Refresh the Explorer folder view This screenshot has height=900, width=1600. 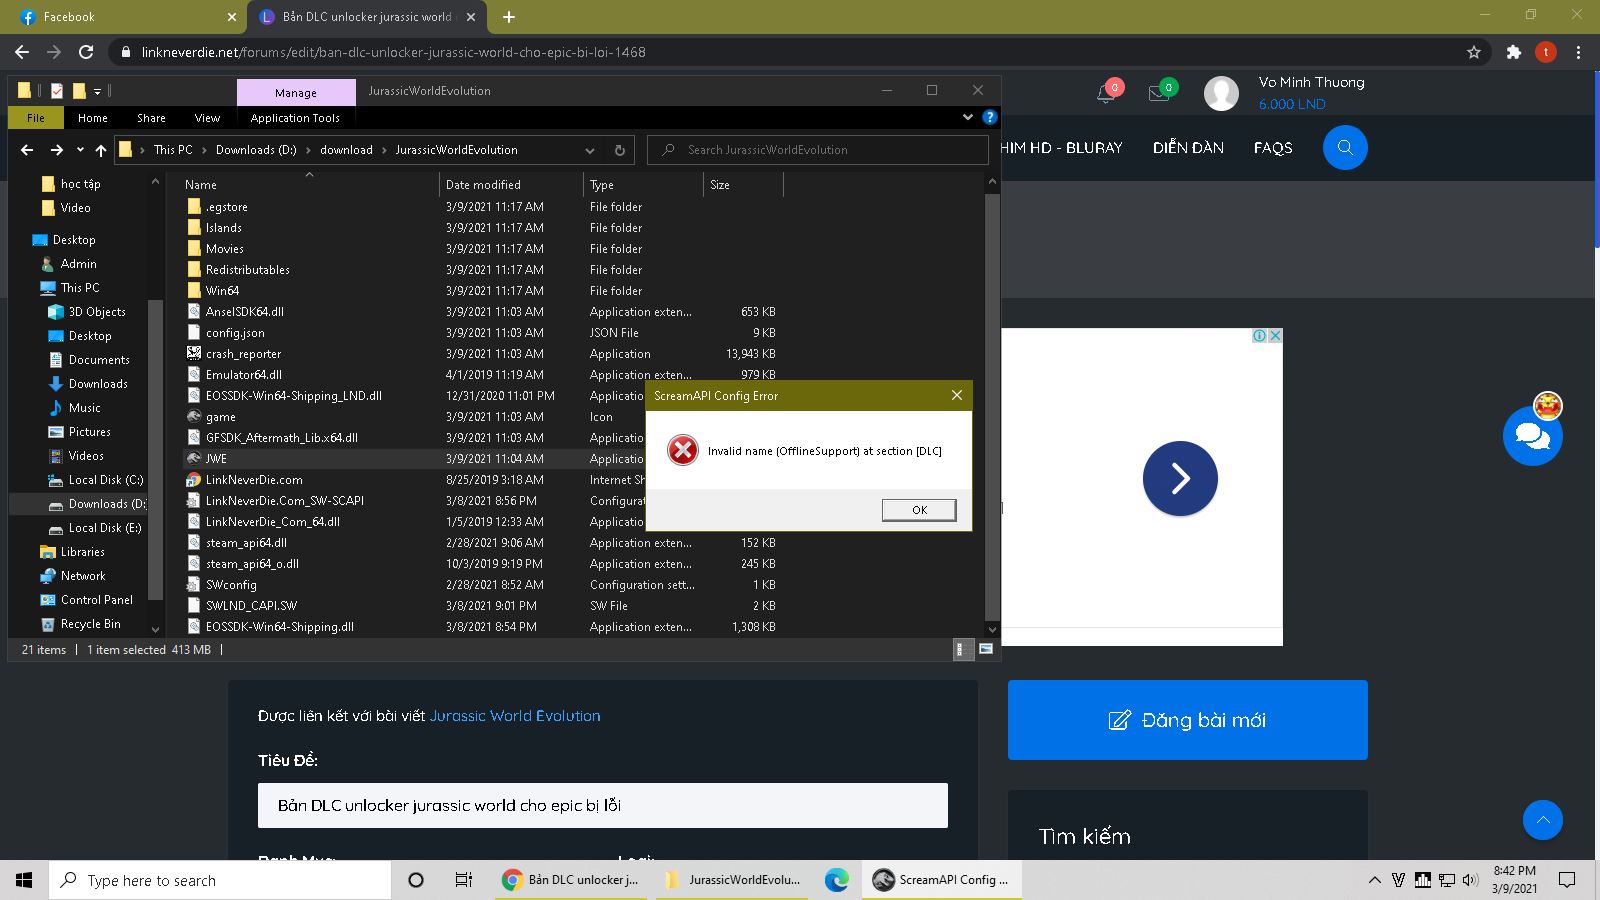click(x=619, y=150)
